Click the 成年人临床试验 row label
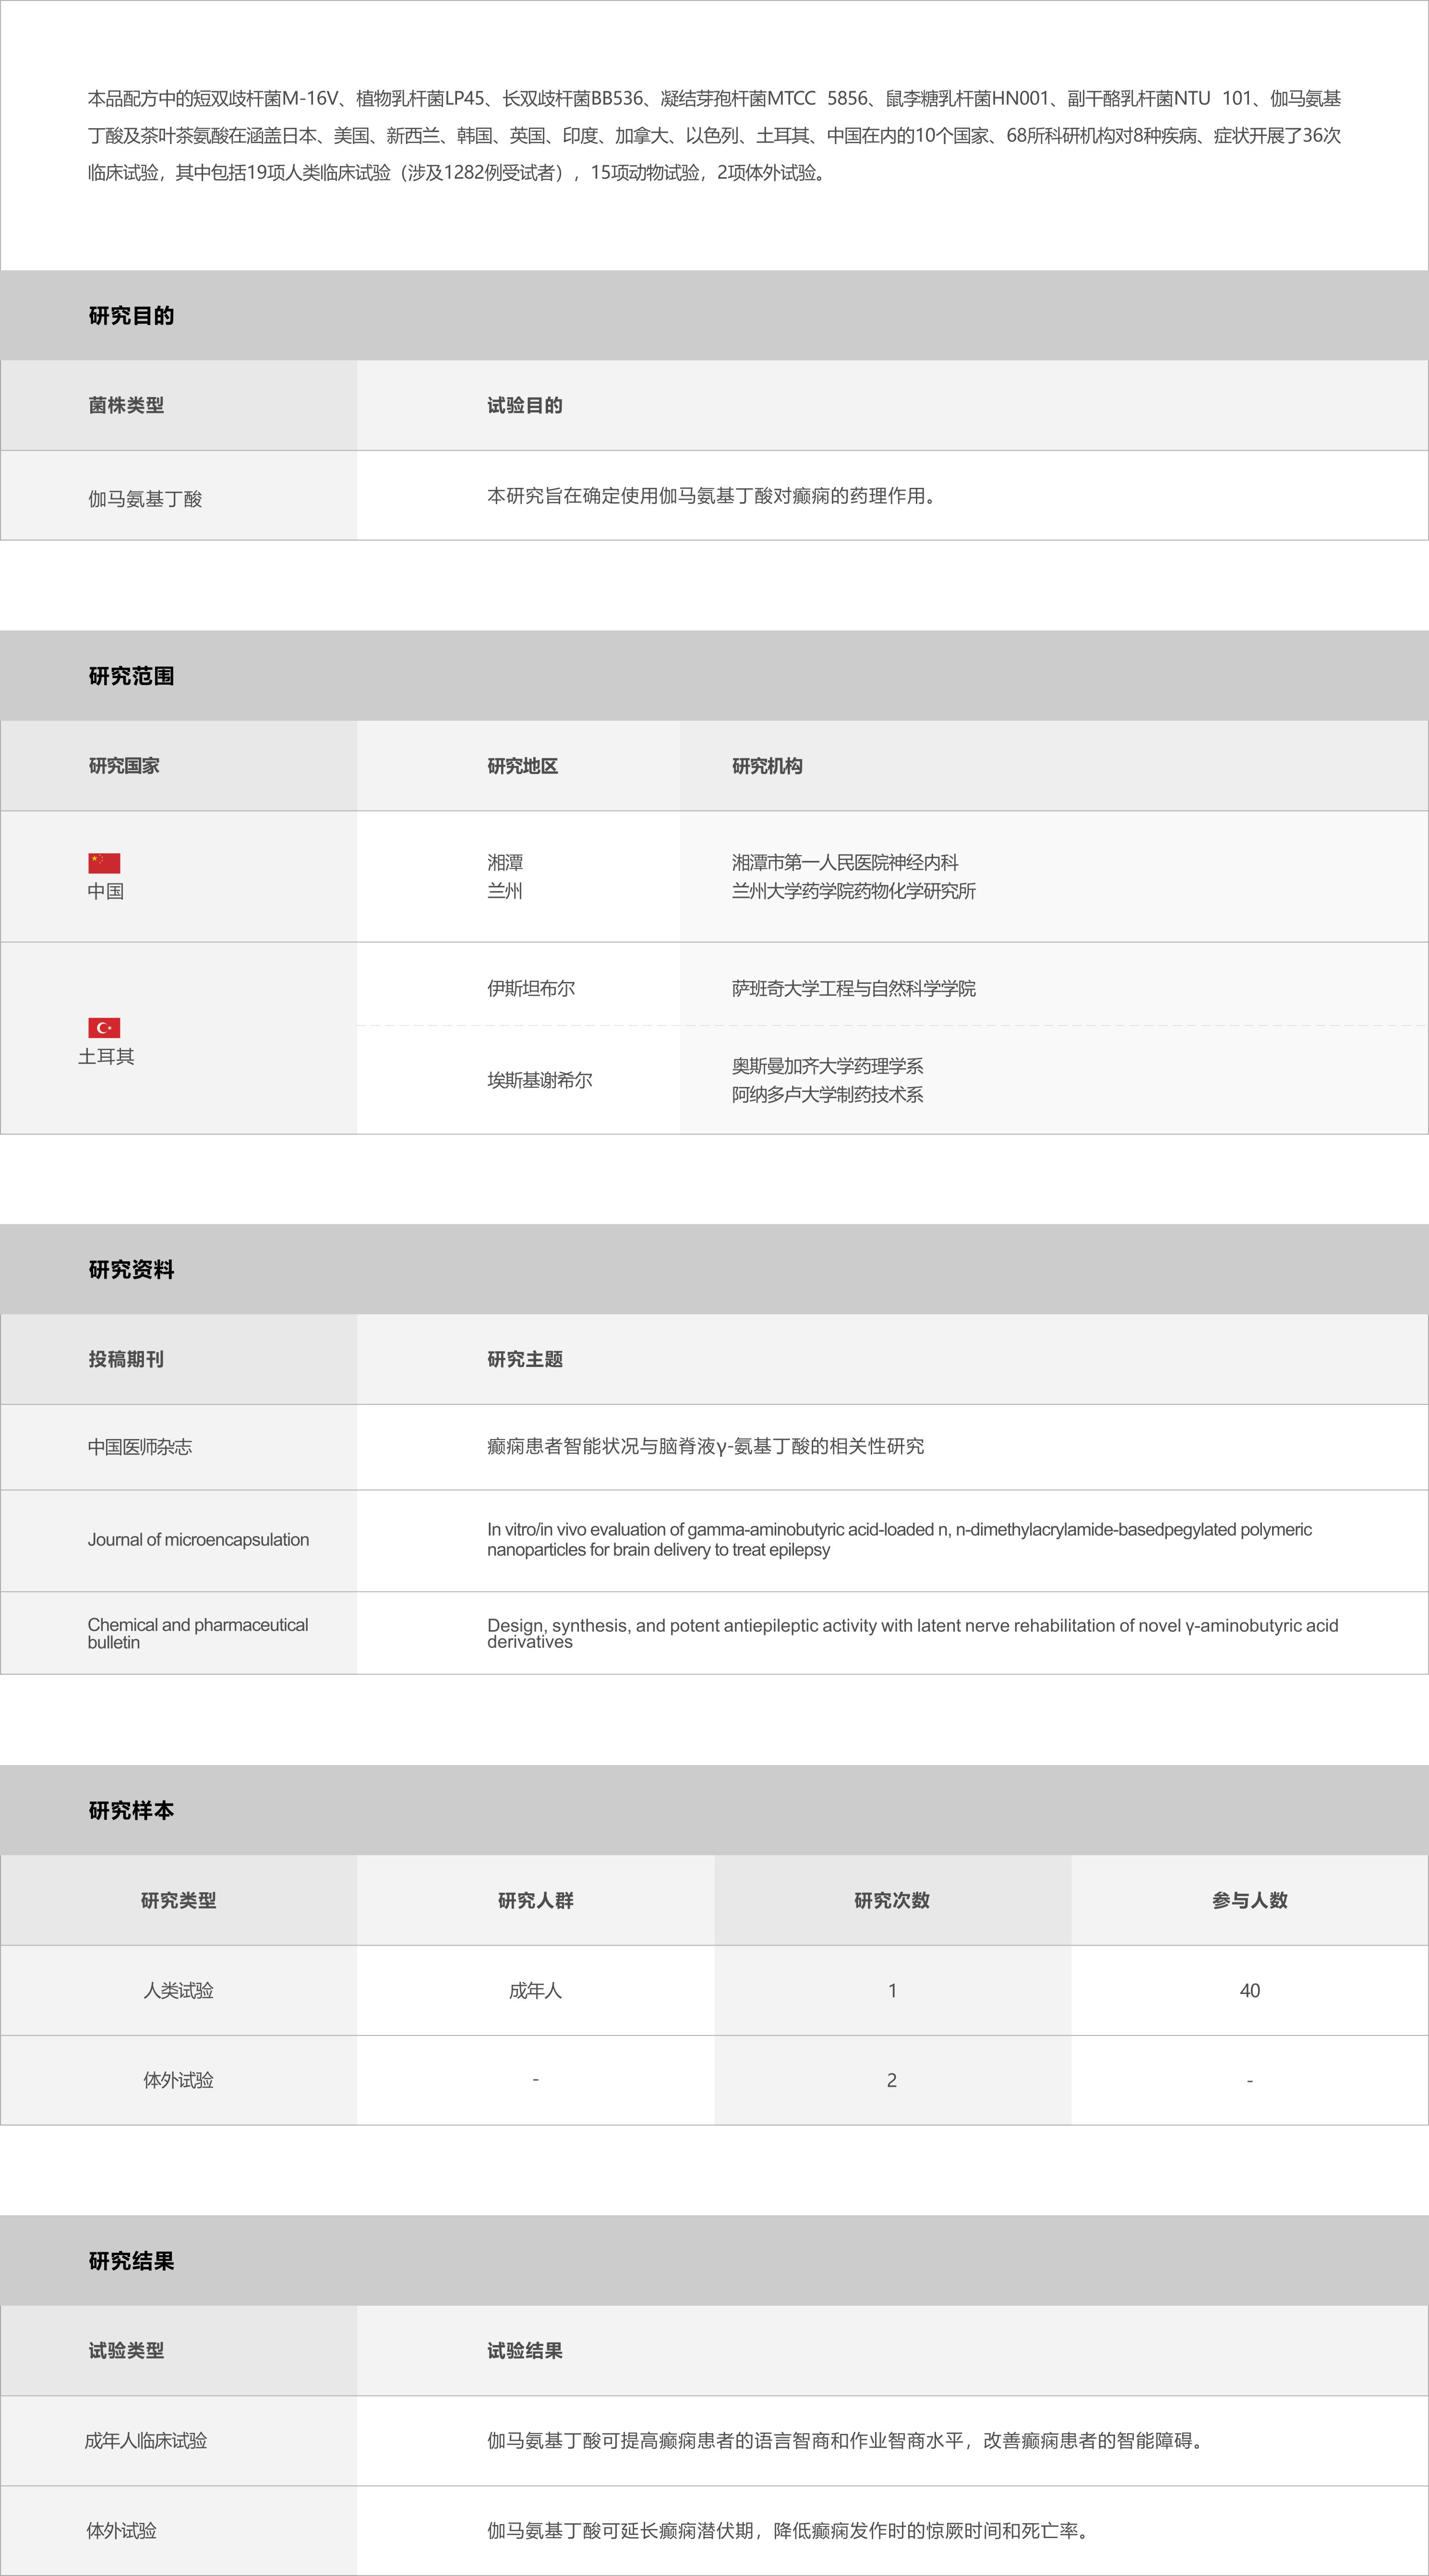The width and height of the screenshot is (1429, 2576). 146,2441
